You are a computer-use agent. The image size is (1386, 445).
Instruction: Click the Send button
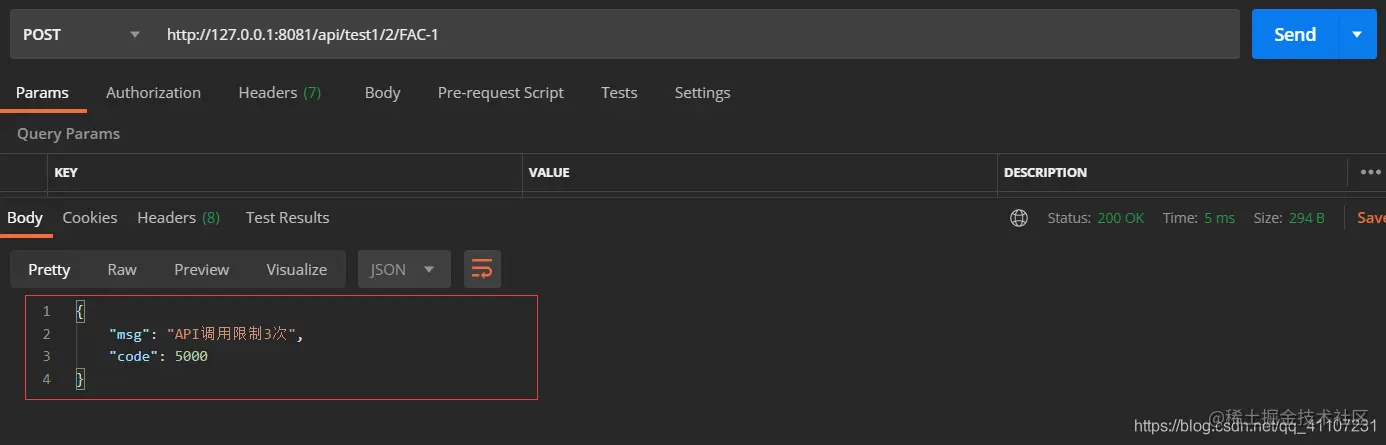1295,34
